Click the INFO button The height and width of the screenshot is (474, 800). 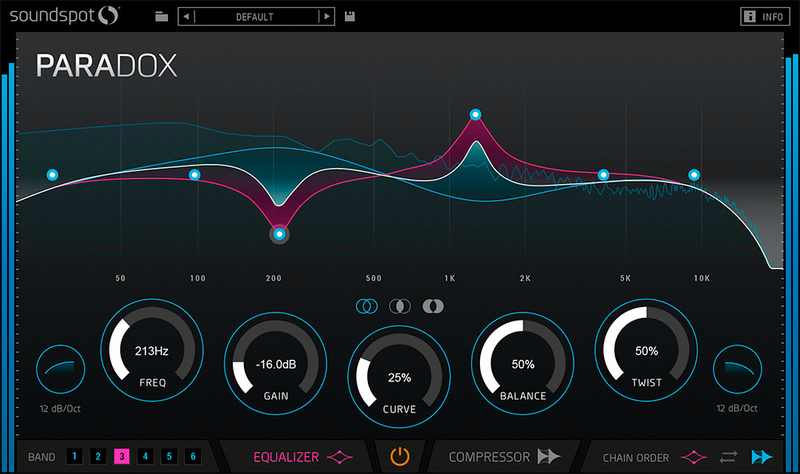click(763, 17)
